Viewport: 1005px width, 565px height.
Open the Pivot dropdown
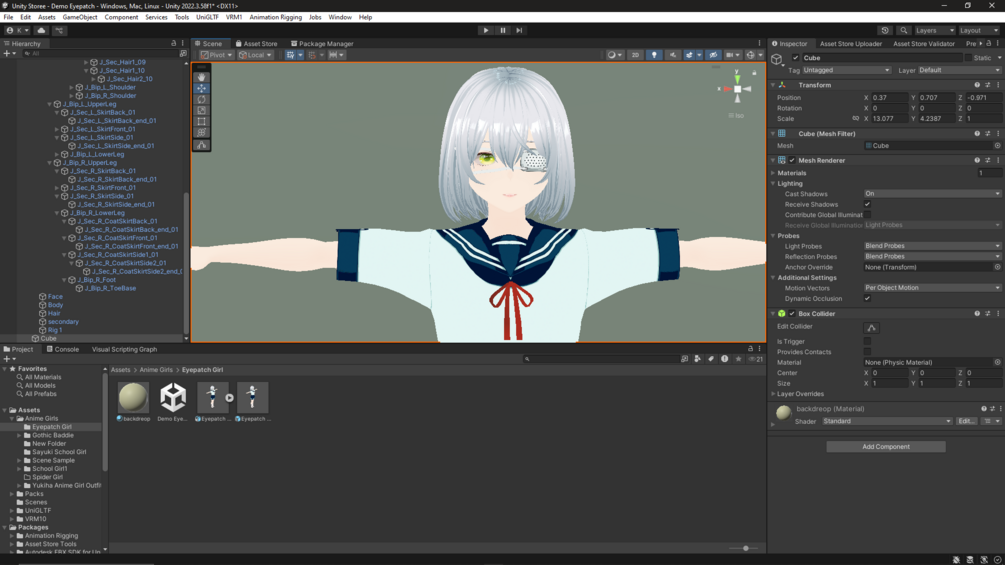216,55
